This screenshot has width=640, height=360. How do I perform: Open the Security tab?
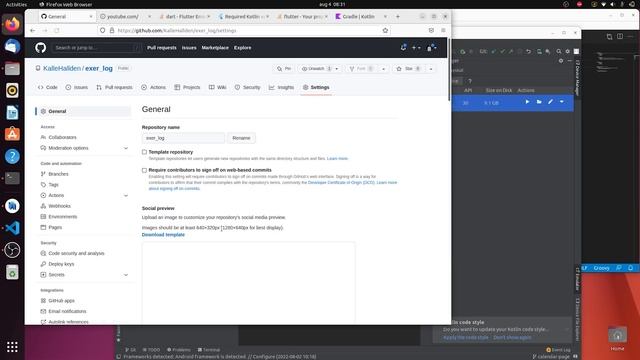pos(247,87)
